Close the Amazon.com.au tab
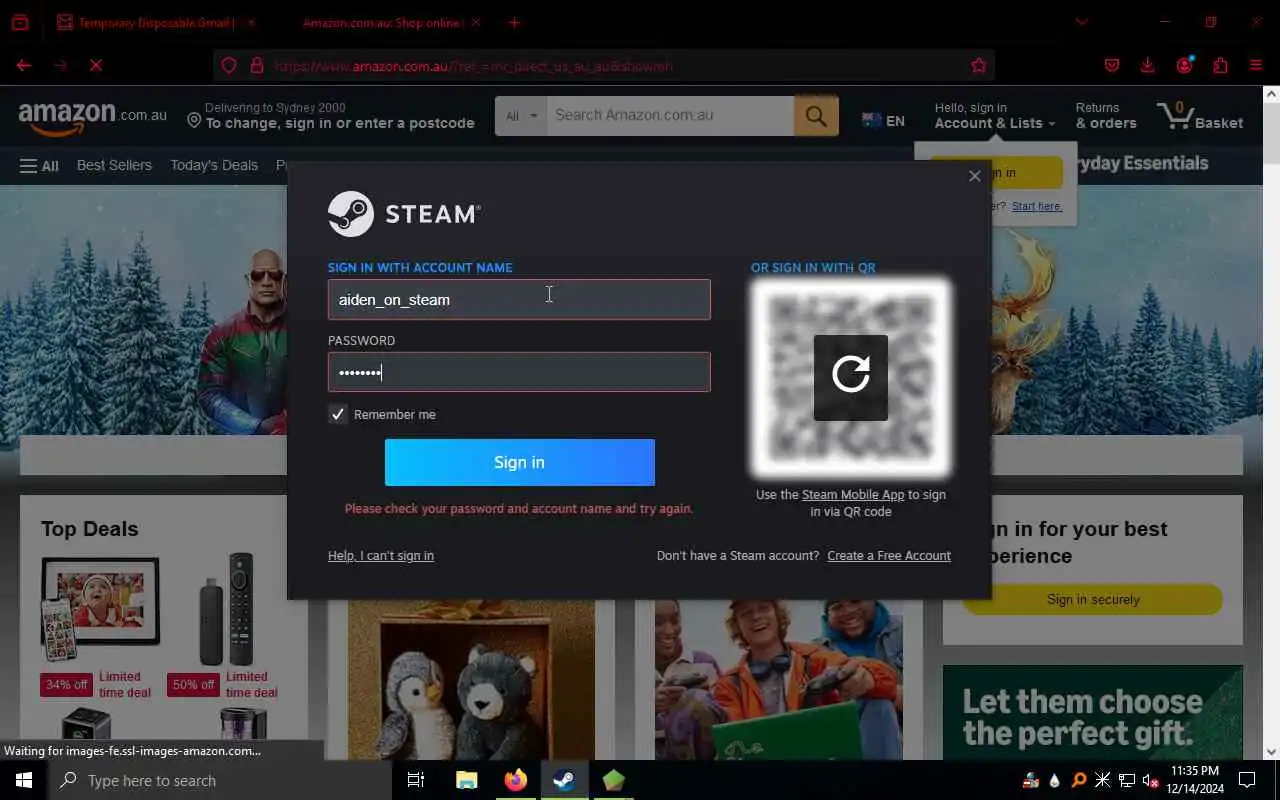The width and height of the screenshot is (1280, 800). pyautogui.click(x=475, y=22)
